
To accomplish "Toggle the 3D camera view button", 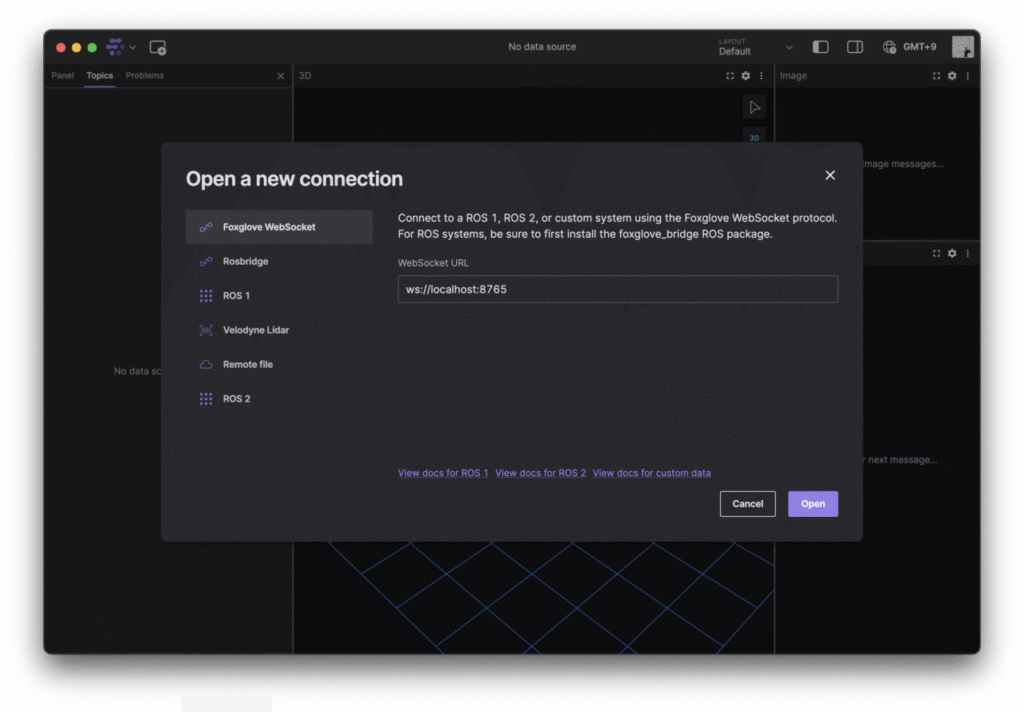I will tap(754, 138).
